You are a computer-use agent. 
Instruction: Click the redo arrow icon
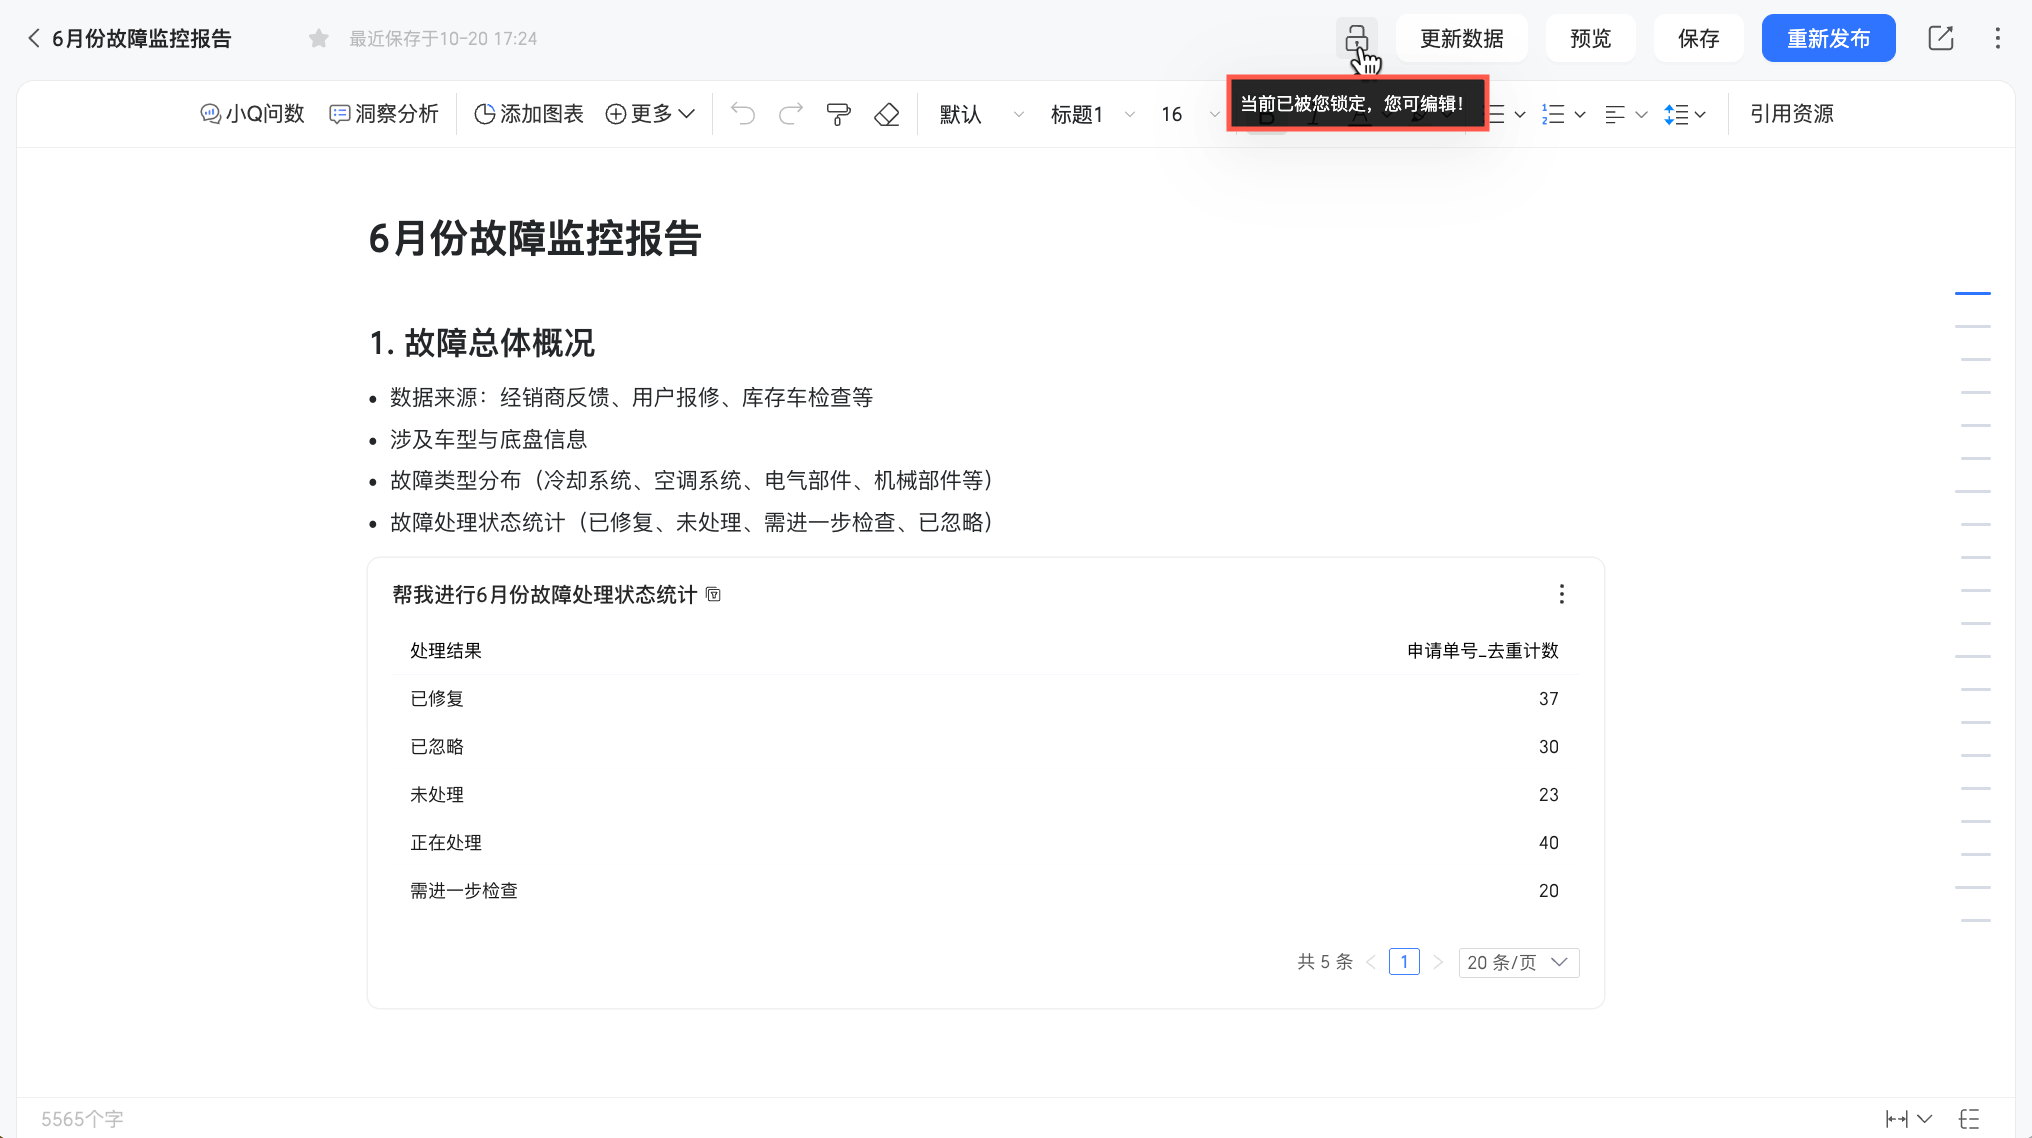790,114
